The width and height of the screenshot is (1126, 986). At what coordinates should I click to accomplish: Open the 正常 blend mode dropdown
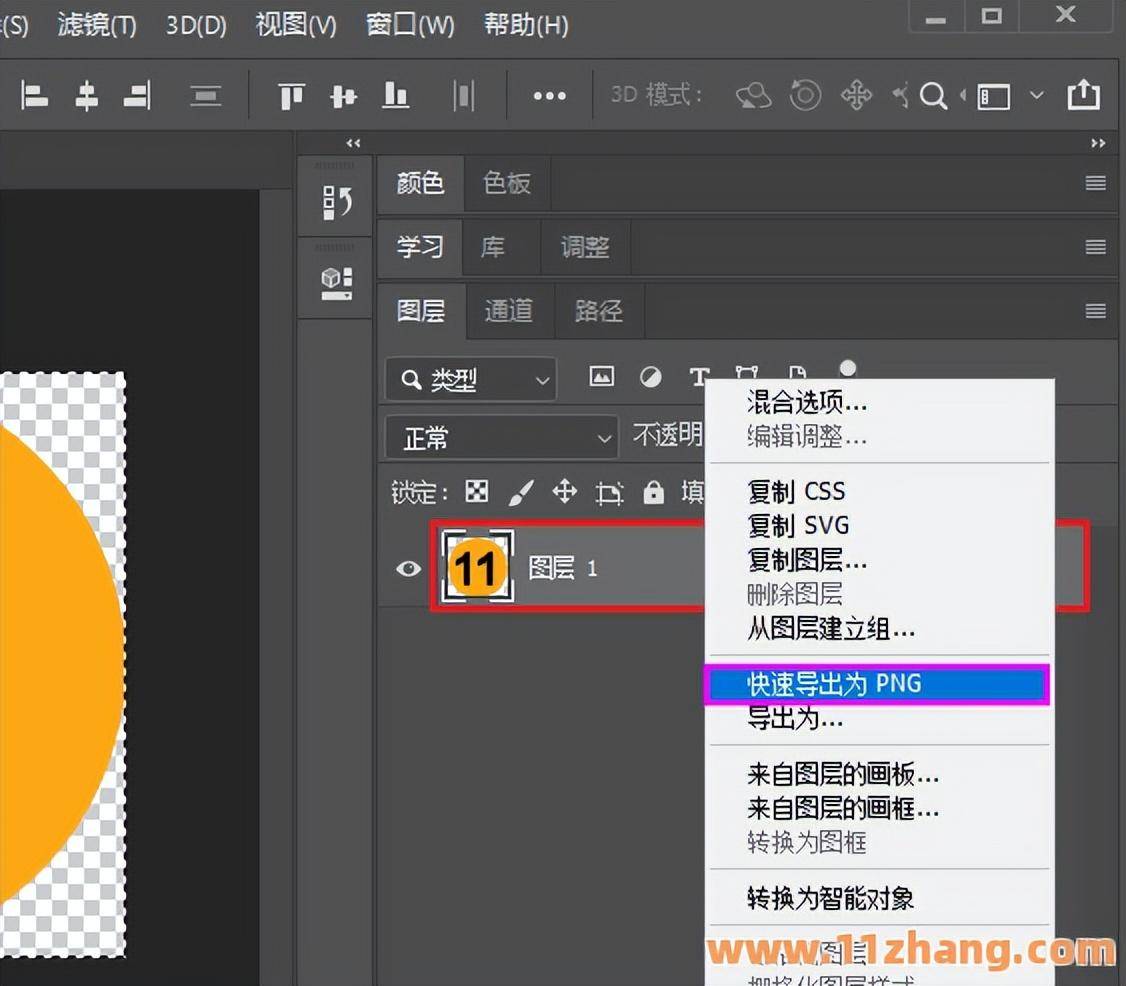coord(502,437)
